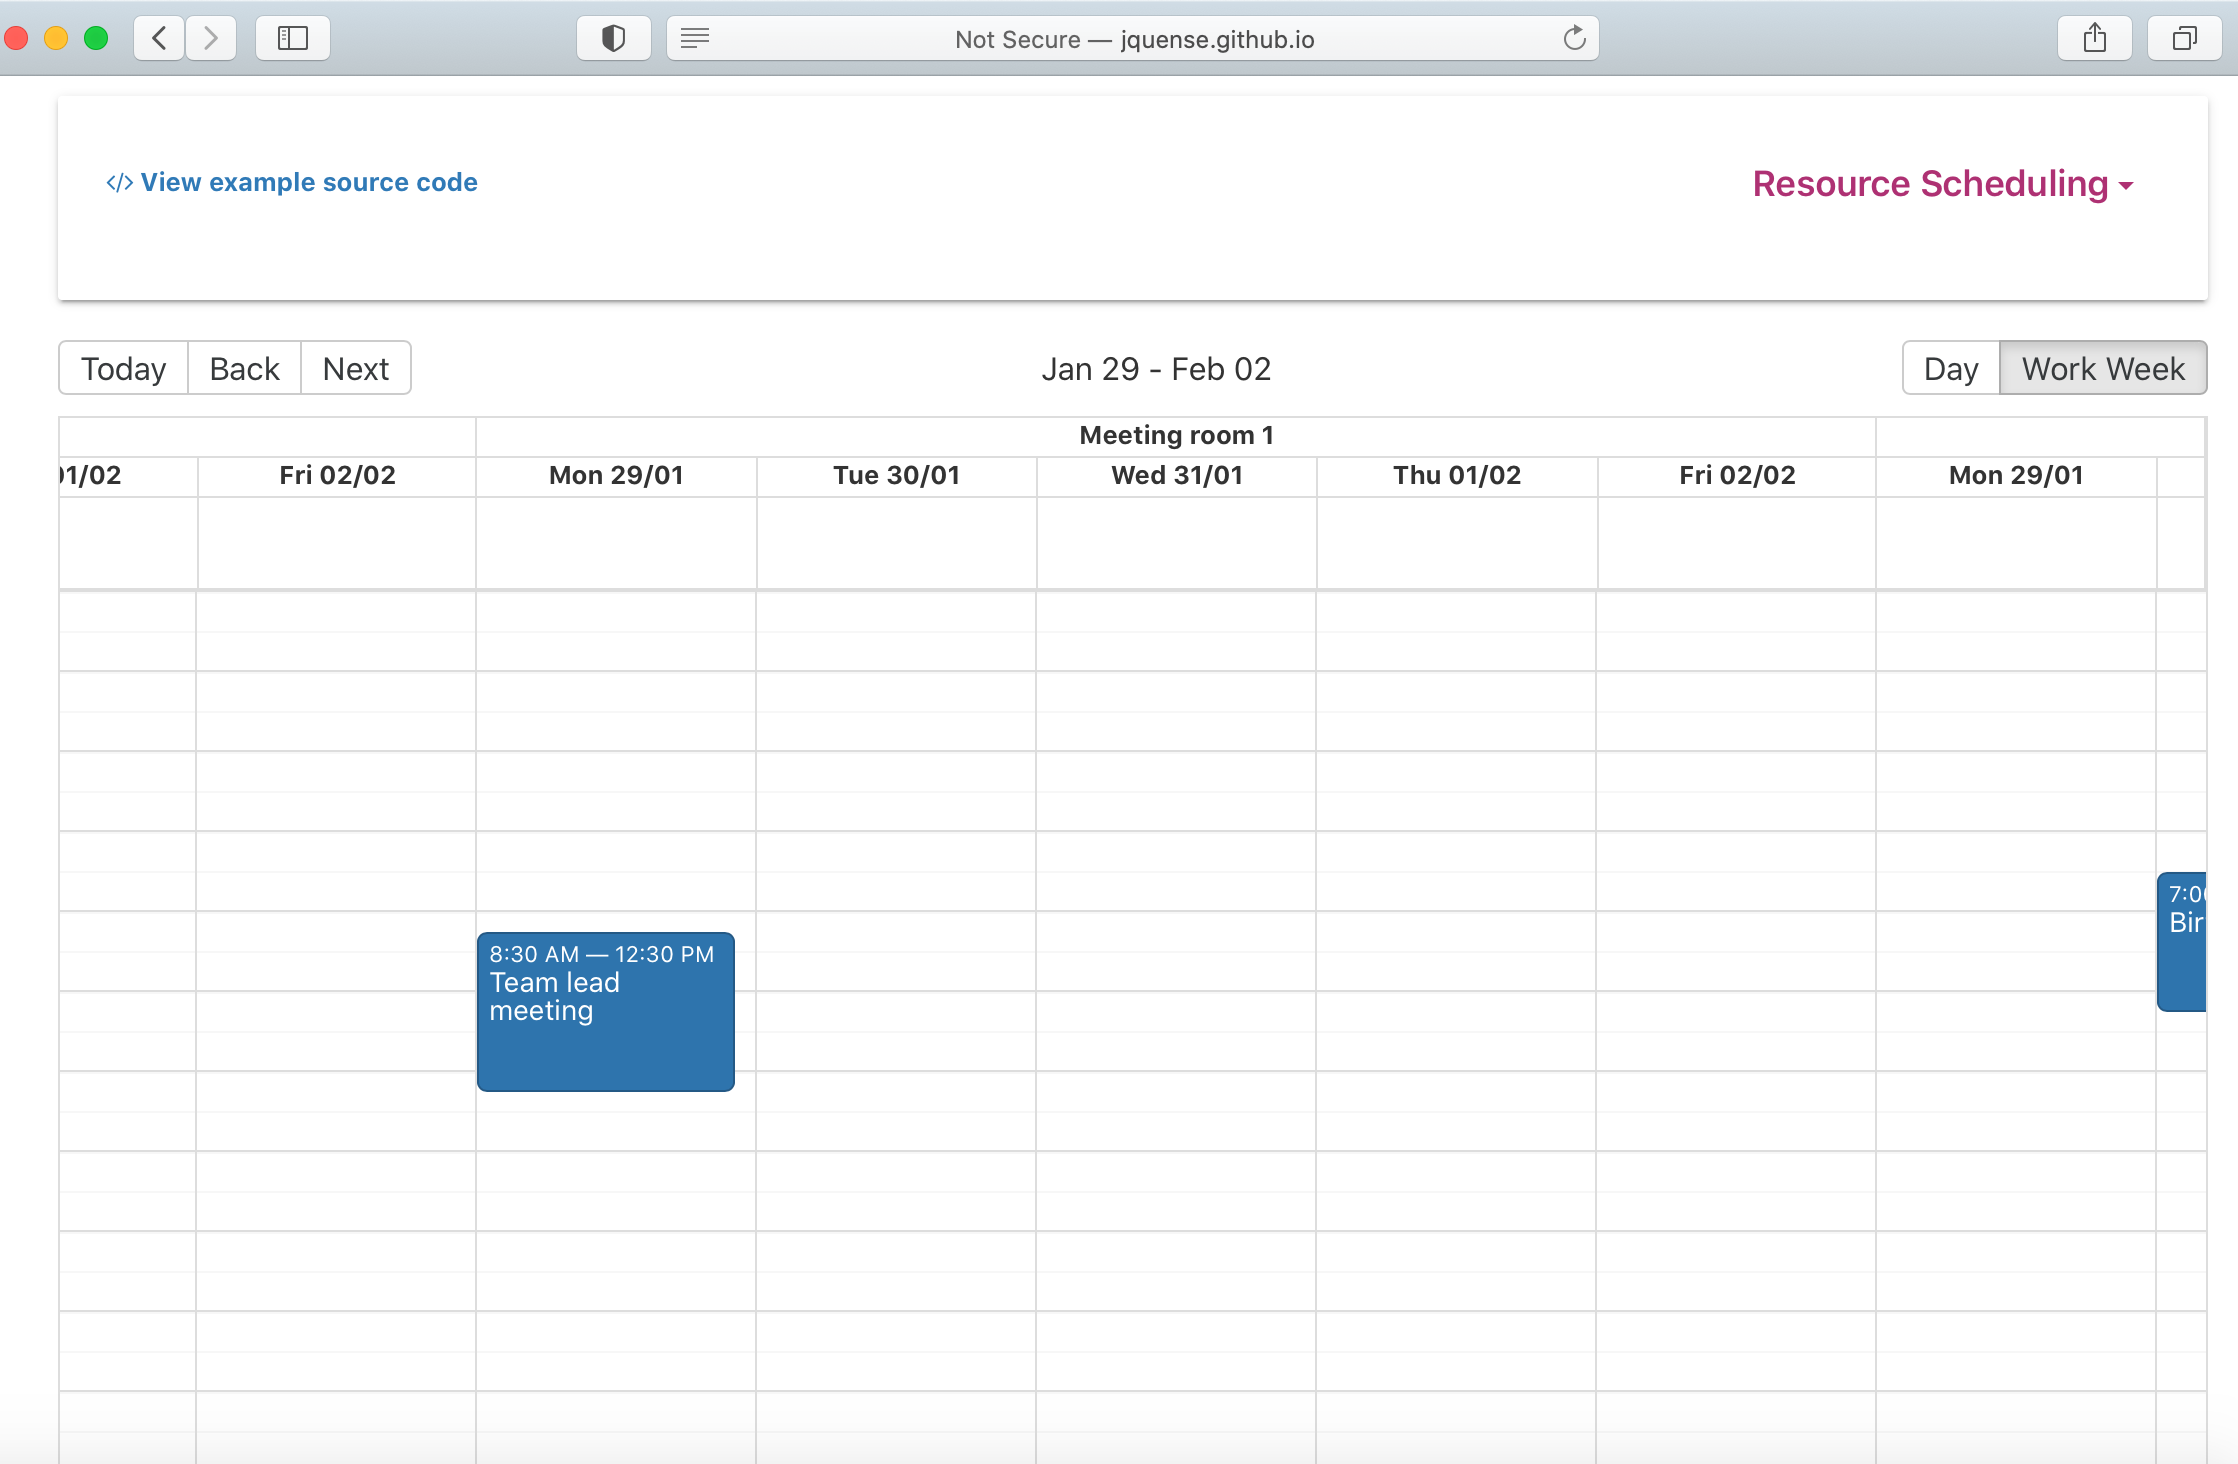Click the 7:00 Birthday event
Screen dimensions: 2238x1464
[x=2190, y=940]
